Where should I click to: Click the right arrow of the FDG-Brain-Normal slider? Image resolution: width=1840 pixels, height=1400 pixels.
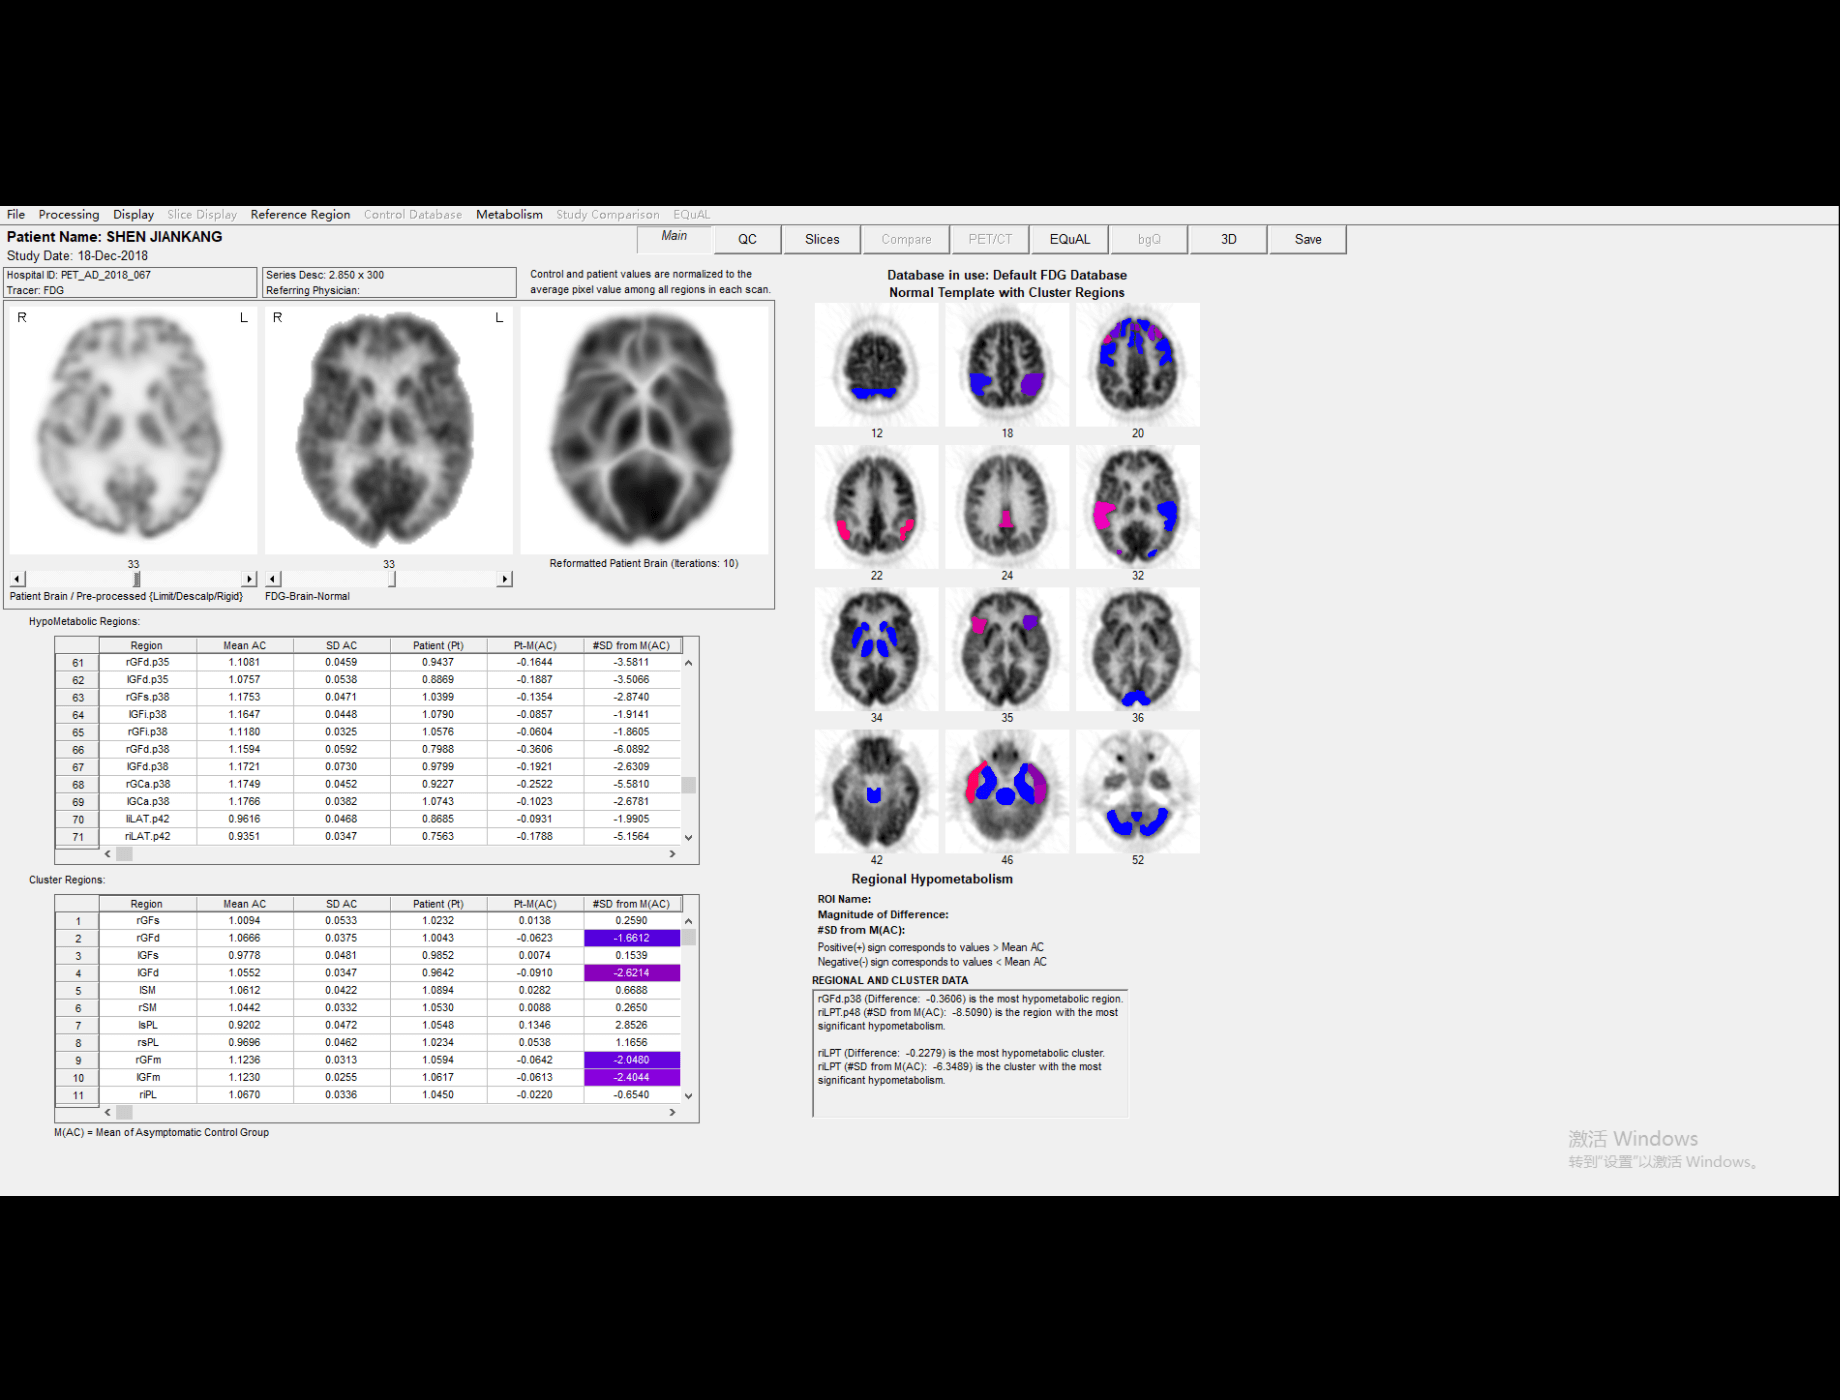click(x=506, y=578)
